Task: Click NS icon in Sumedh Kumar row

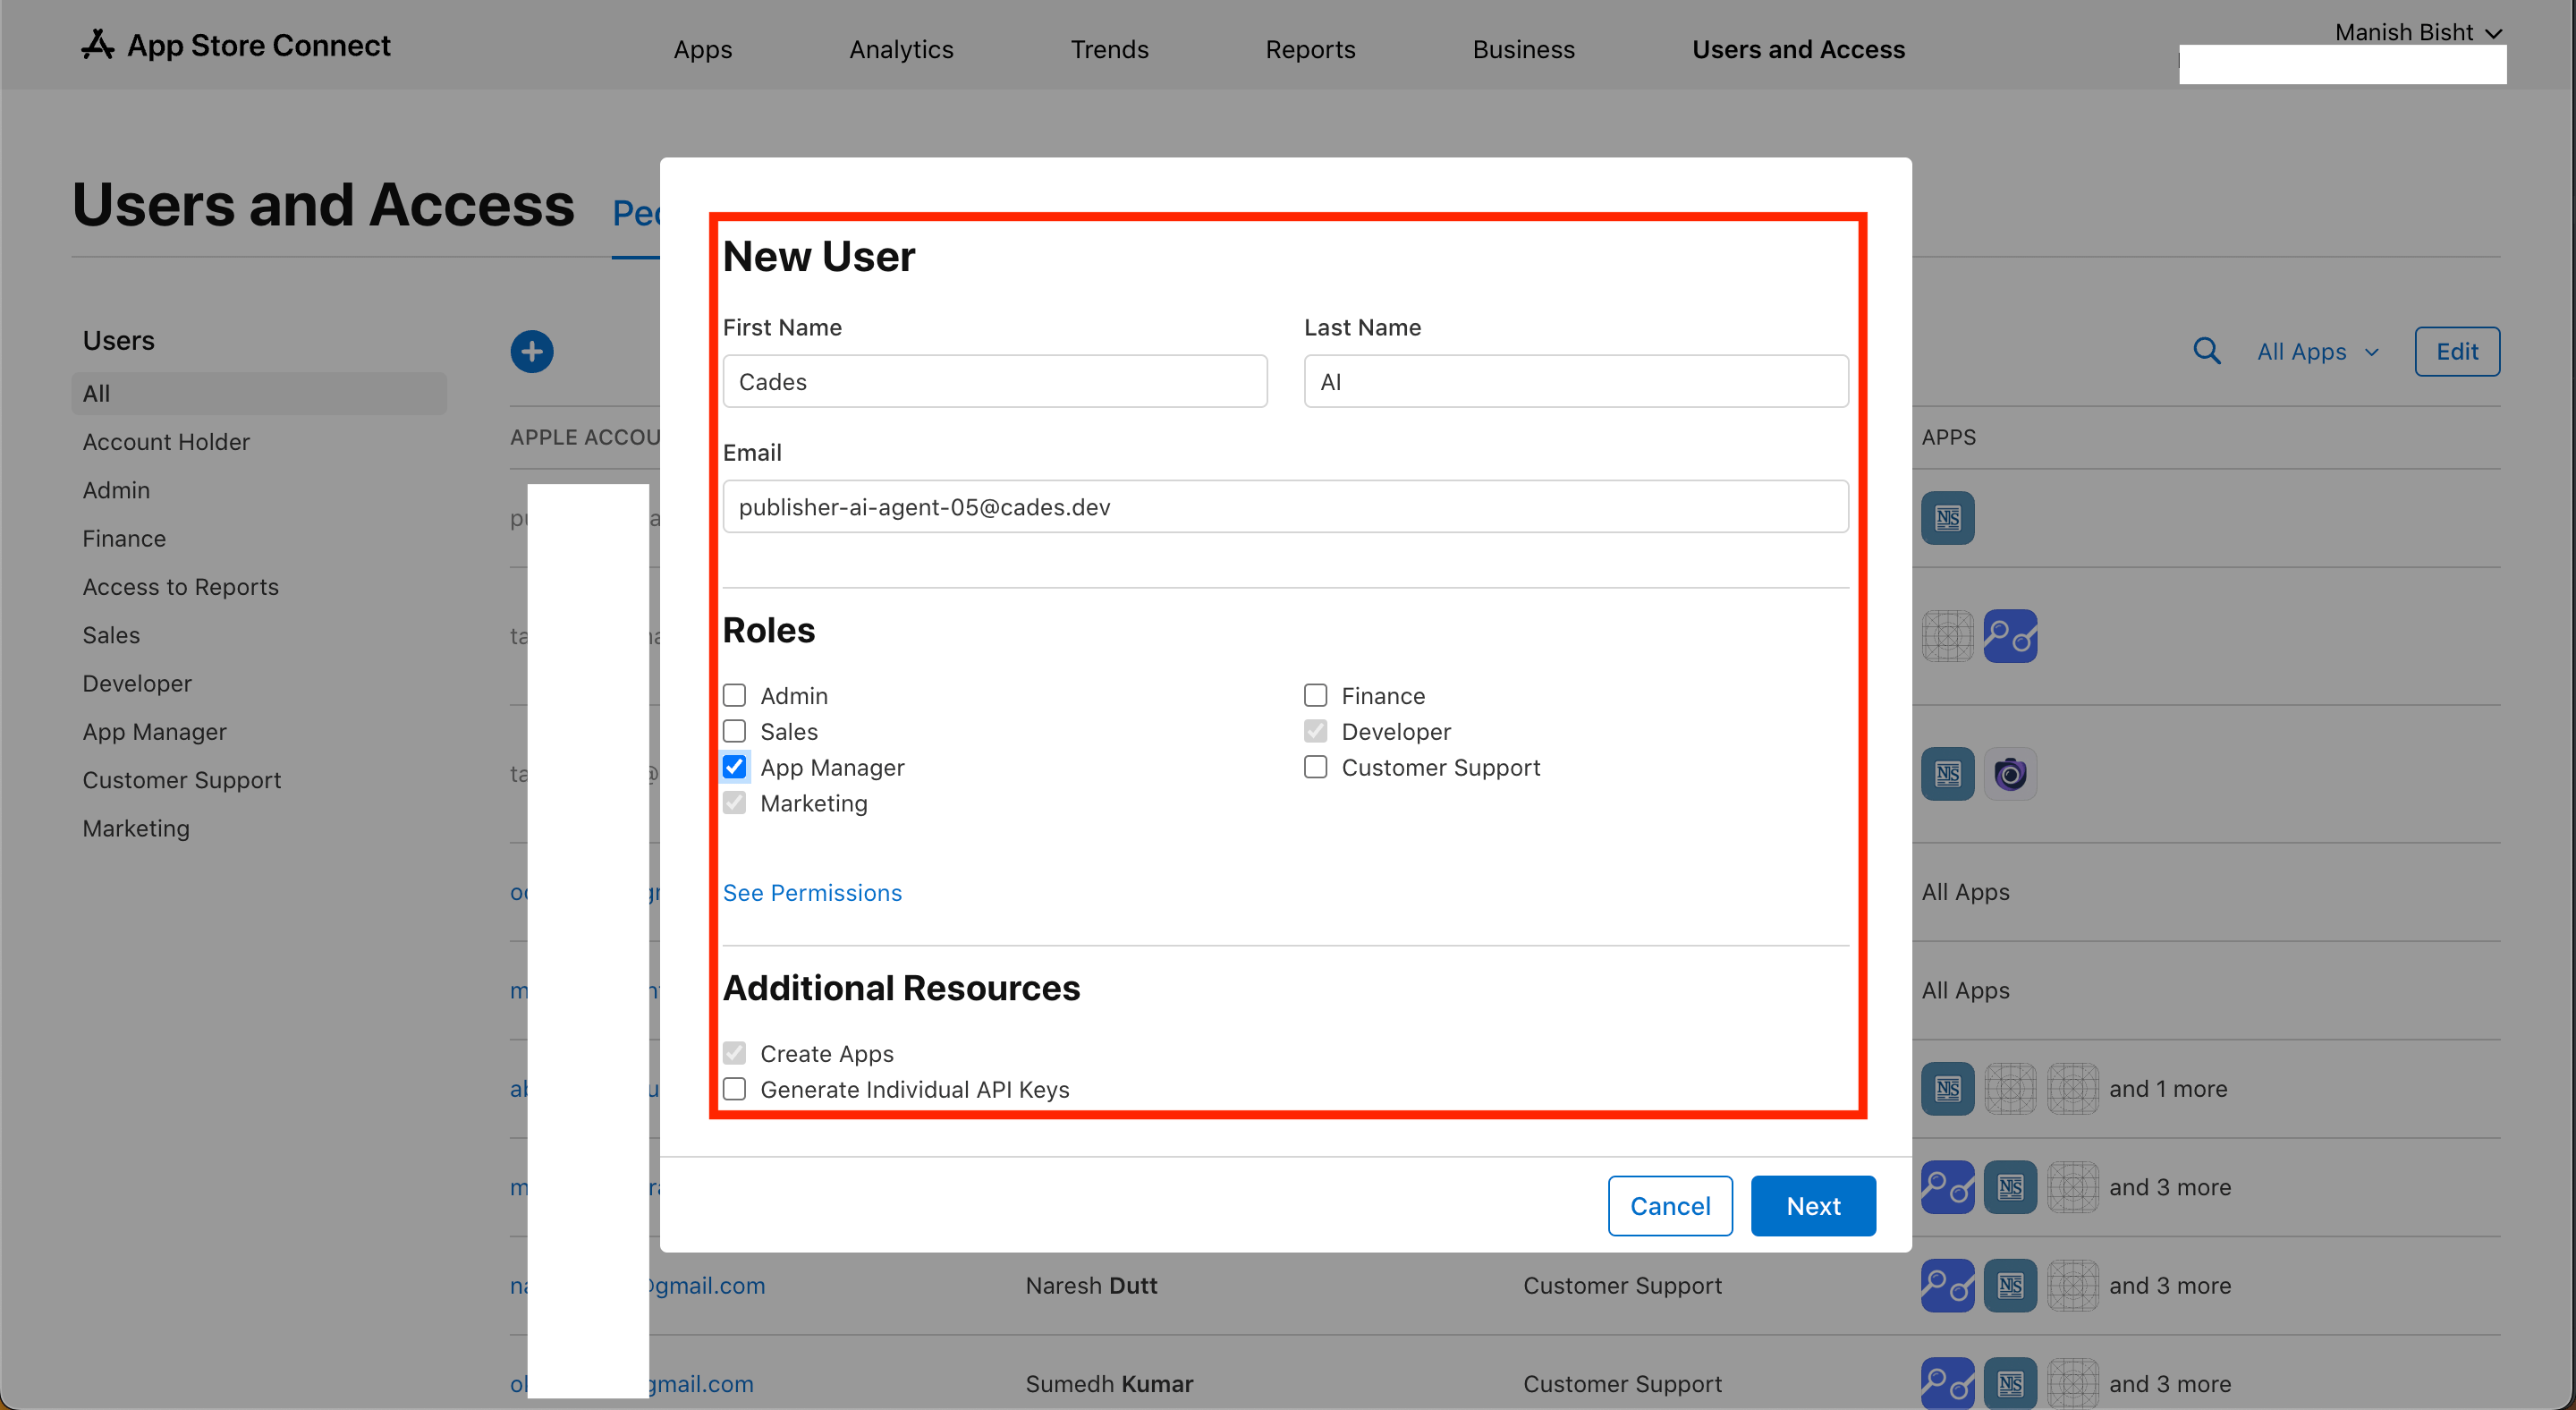Action: coord(2010,1383)
